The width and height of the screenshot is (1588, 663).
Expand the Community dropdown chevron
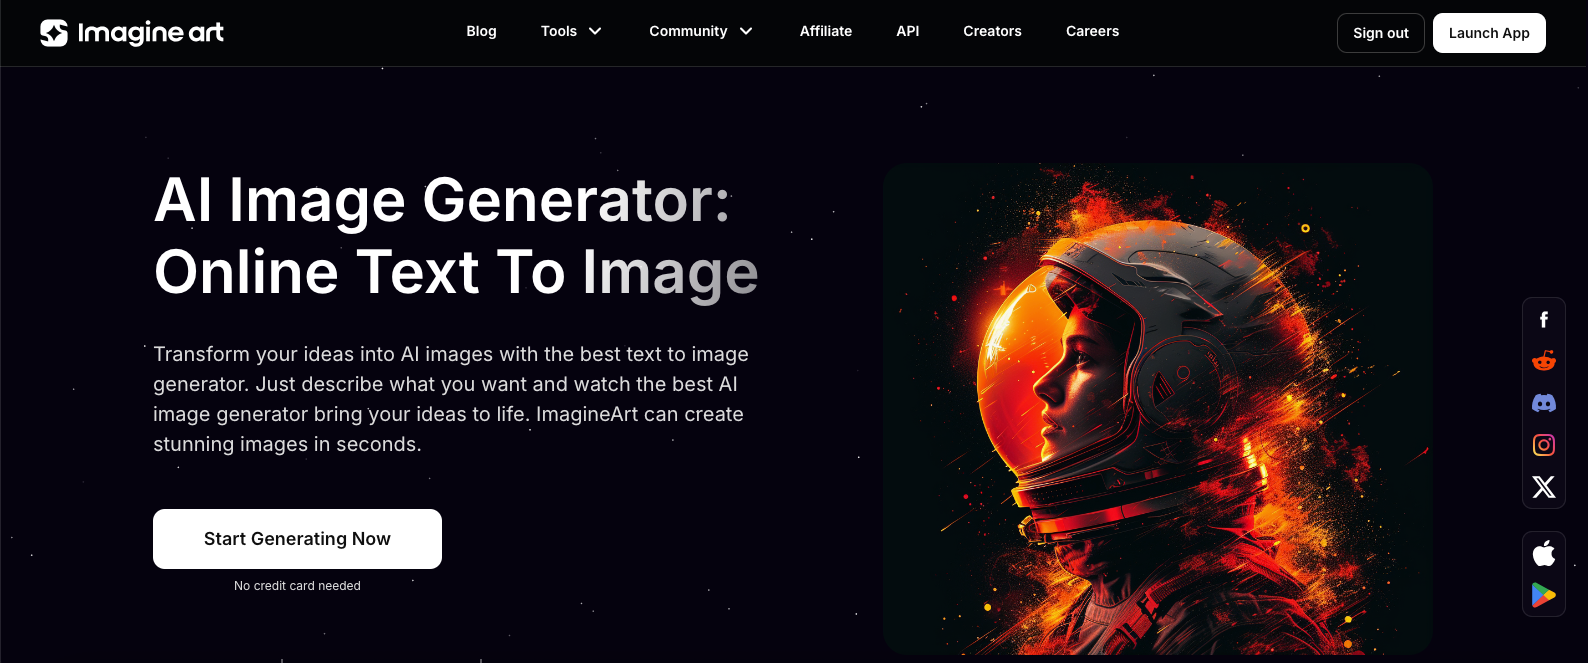pos(746,31)
